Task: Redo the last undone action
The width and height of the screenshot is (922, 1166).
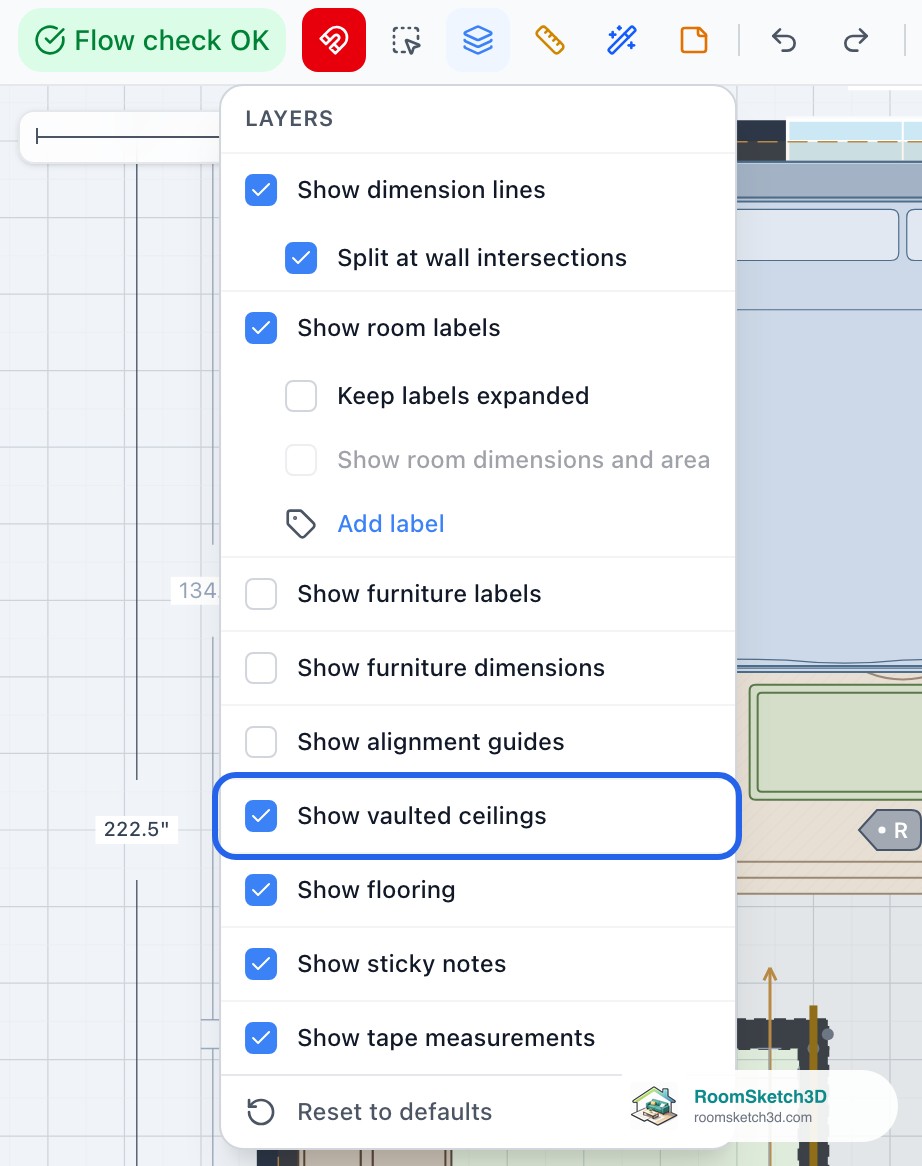Action: [x=856, y=40]
